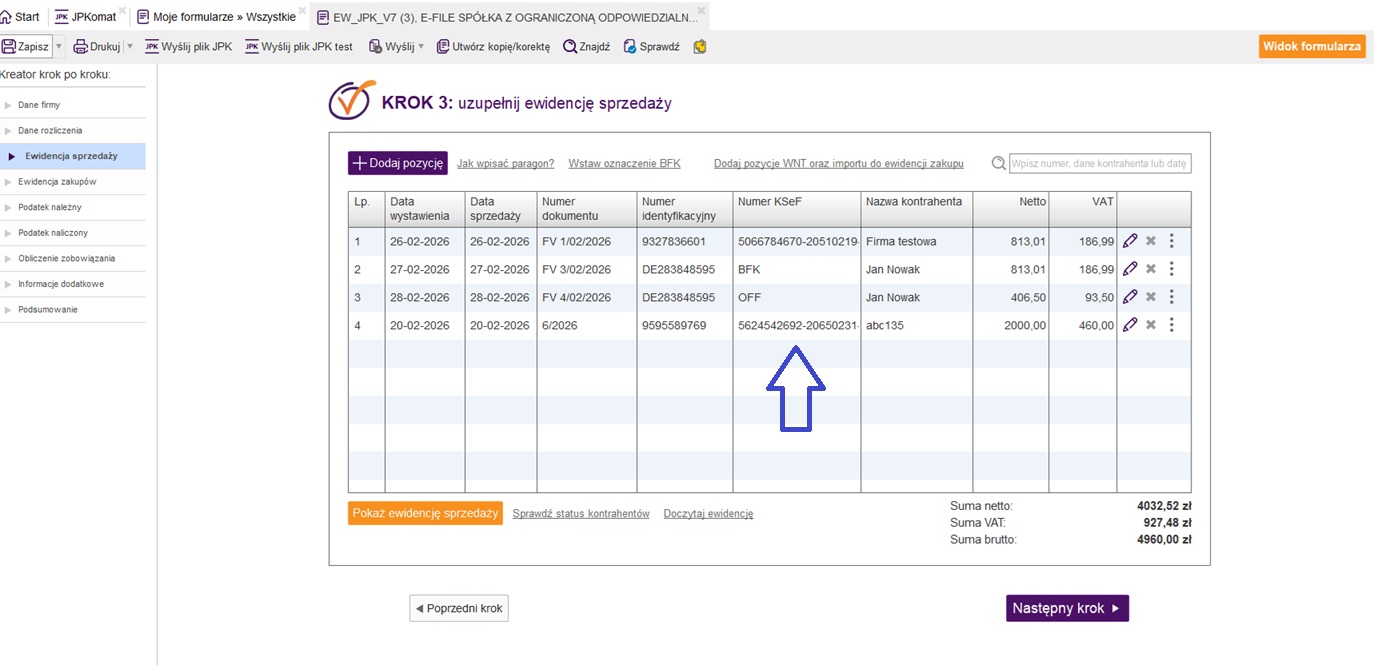Click the Wyślij plik JPK test toolbar item
The width and height of the screenshot is (1374, 665).
point(299,47)
